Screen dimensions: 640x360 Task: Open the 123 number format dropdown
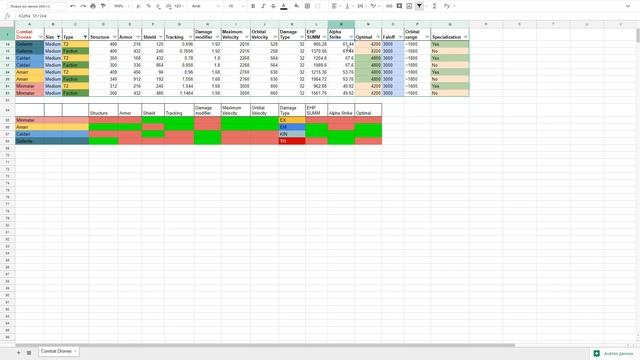coord(179,6)
